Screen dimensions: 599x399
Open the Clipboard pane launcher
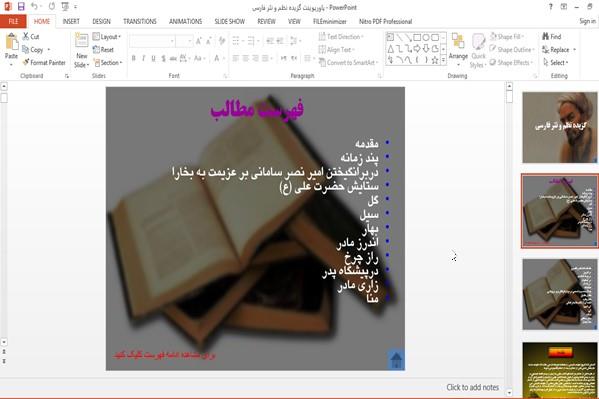tap(67, 76)
